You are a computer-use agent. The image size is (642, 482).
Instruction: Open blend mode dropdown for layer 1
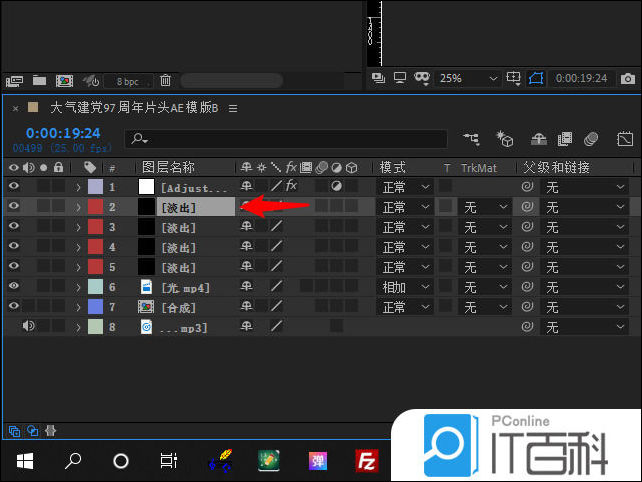click(405, 188)
